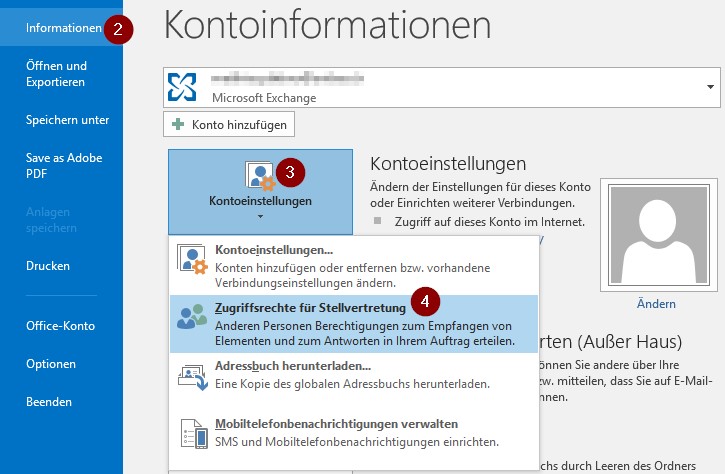Open the Öffnen und Exportieren section
Image resolution: width=725 pixels, height=474 pixels.
point(56,73)
